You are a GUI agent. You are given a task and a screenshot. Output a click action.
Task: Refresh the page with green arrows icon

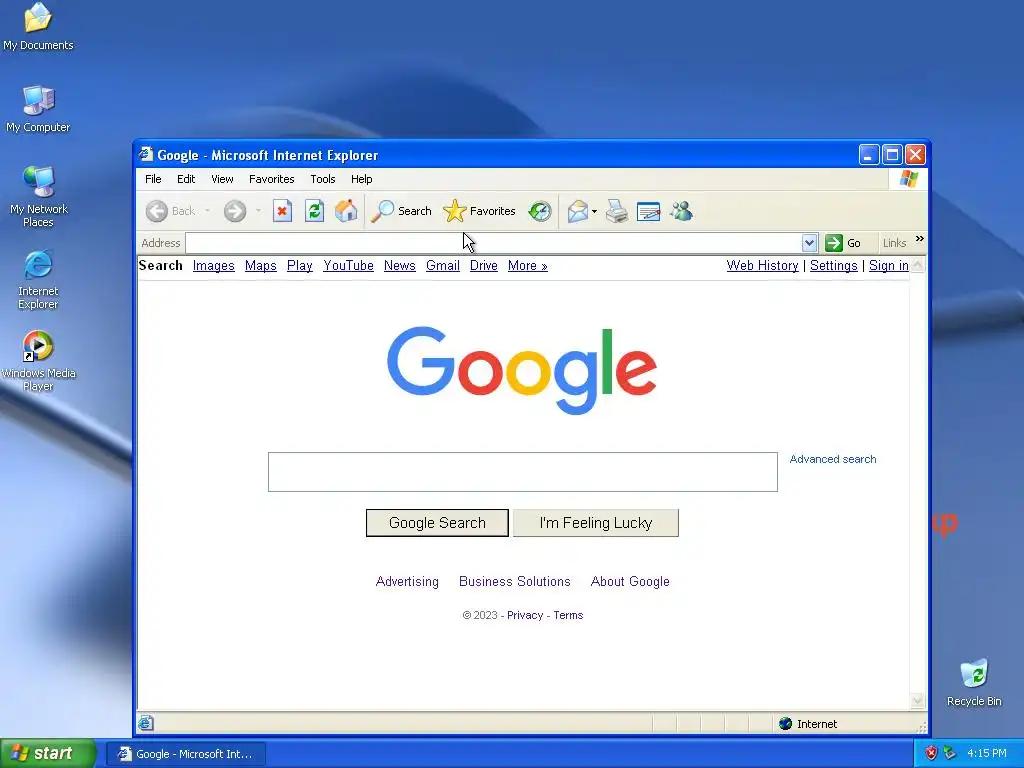click(x=314, y=211)
